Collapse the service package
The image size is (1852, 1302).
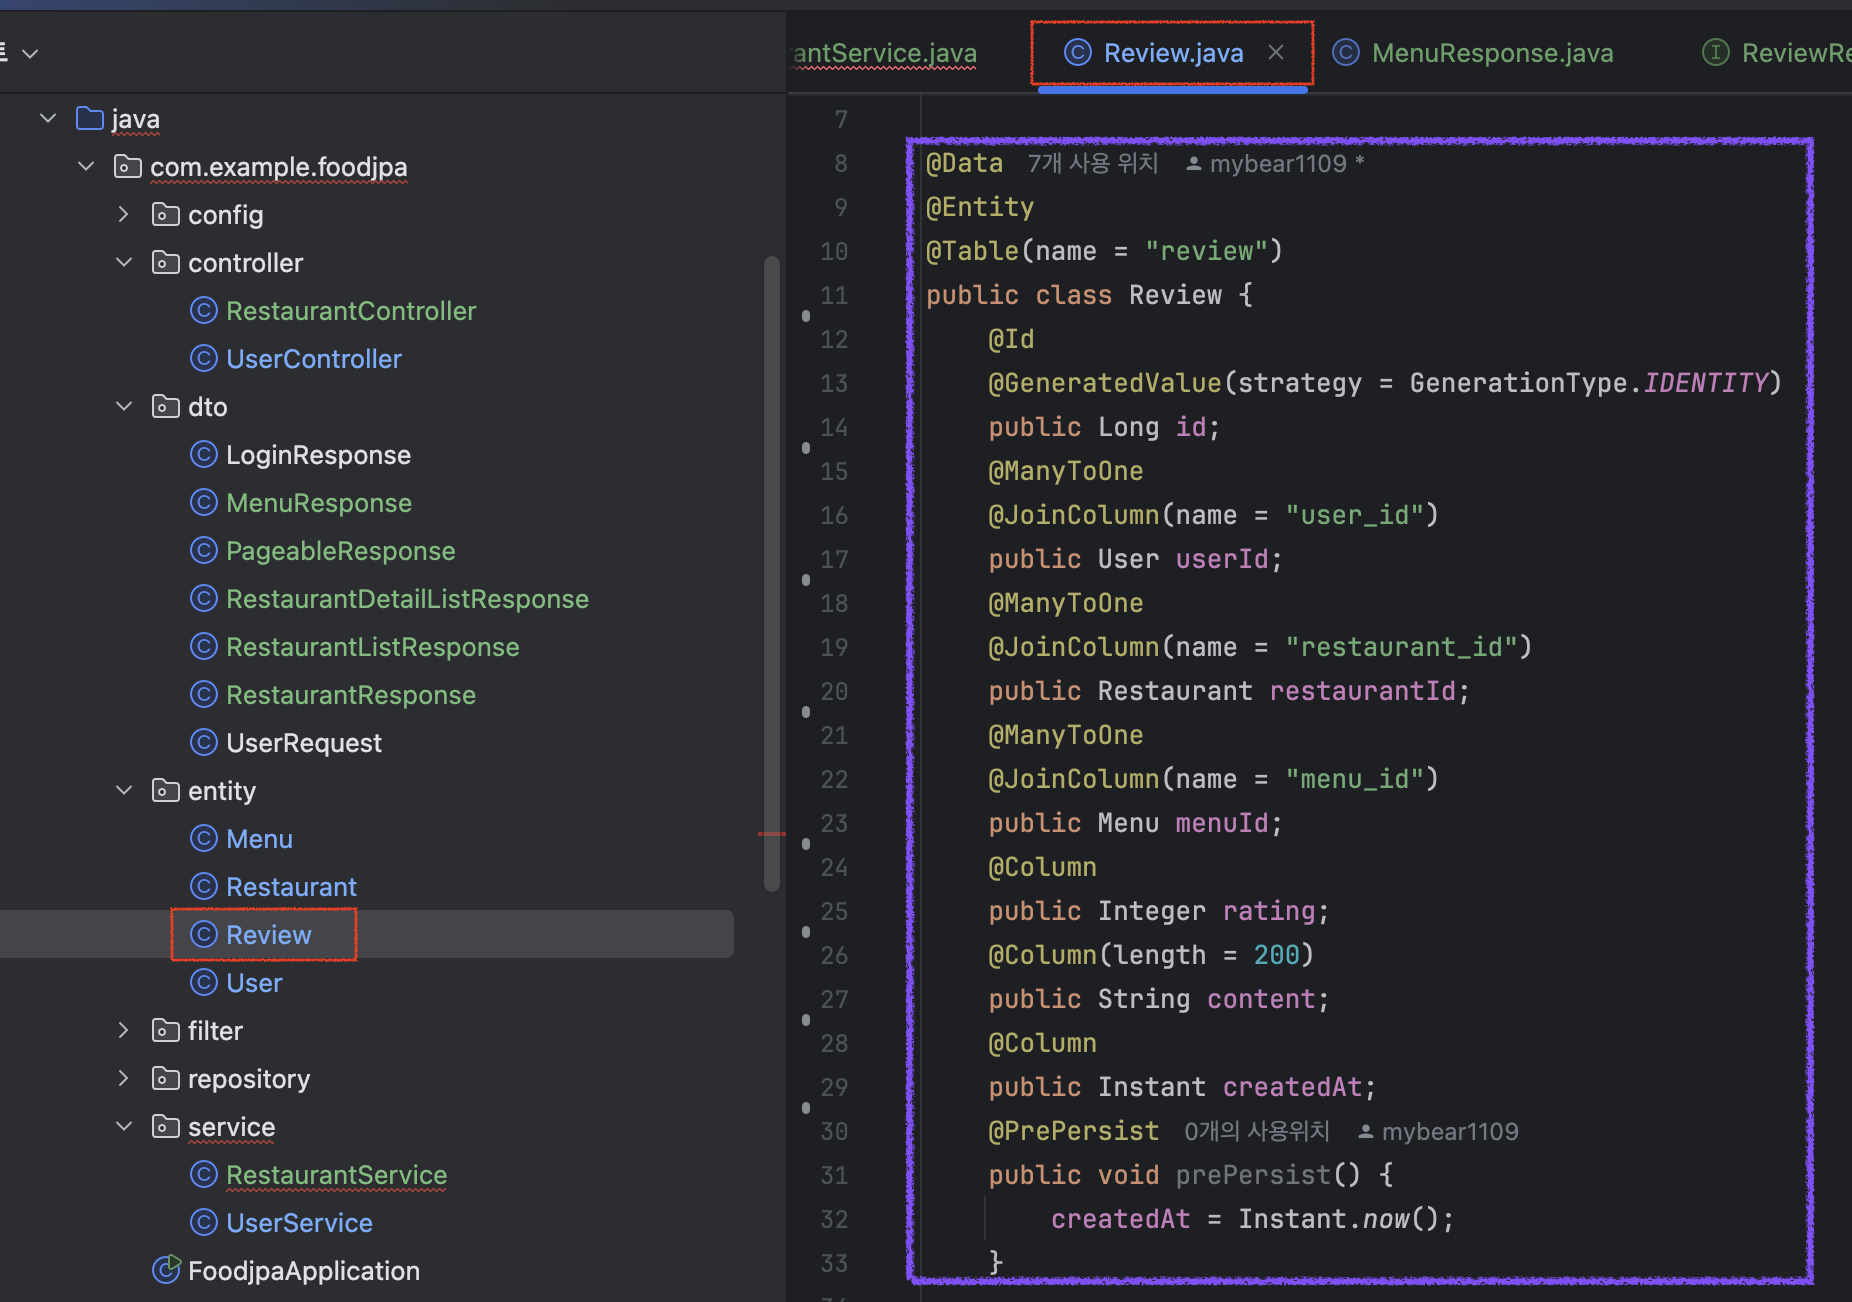click(x=124, y=1126)
